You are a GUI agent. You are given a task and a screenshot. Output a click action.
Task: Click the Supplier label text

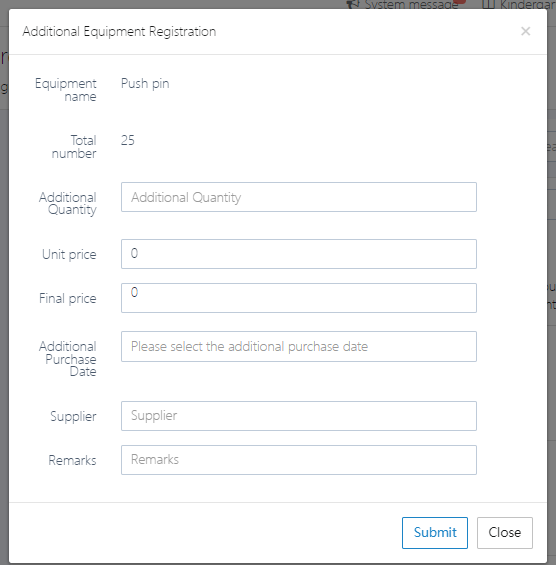[73, 417]
